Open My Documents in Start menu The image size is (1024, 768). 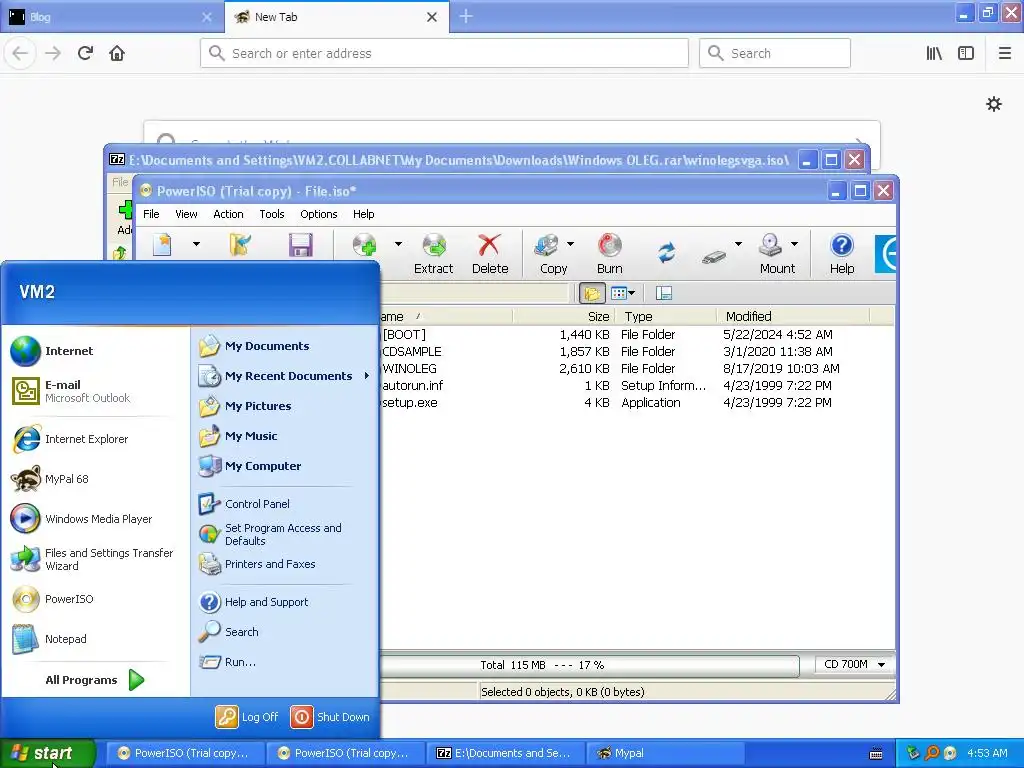(x=285, y=346)
